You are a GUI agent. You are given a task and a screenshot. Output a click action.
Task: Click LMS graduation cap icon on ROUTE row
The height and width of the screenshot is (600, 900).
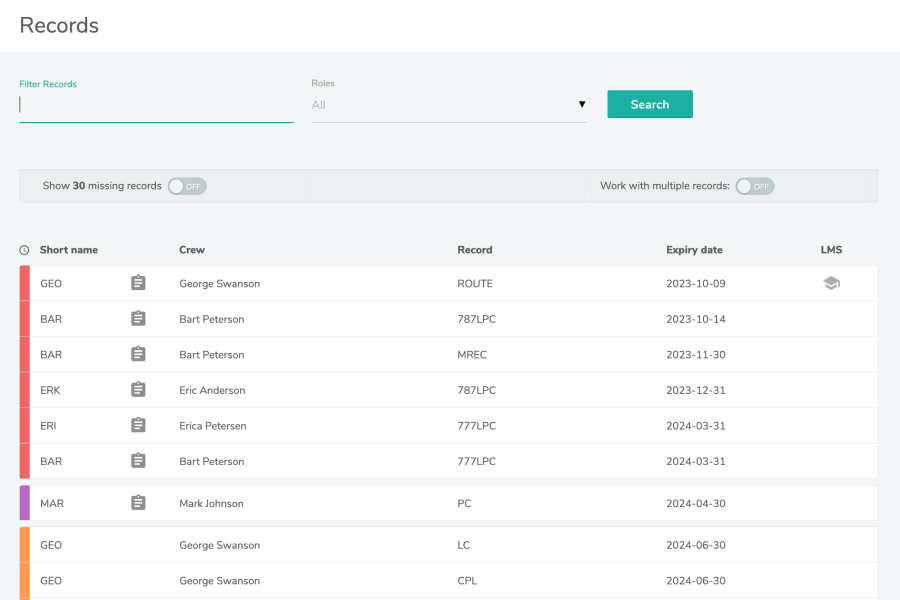830,283
